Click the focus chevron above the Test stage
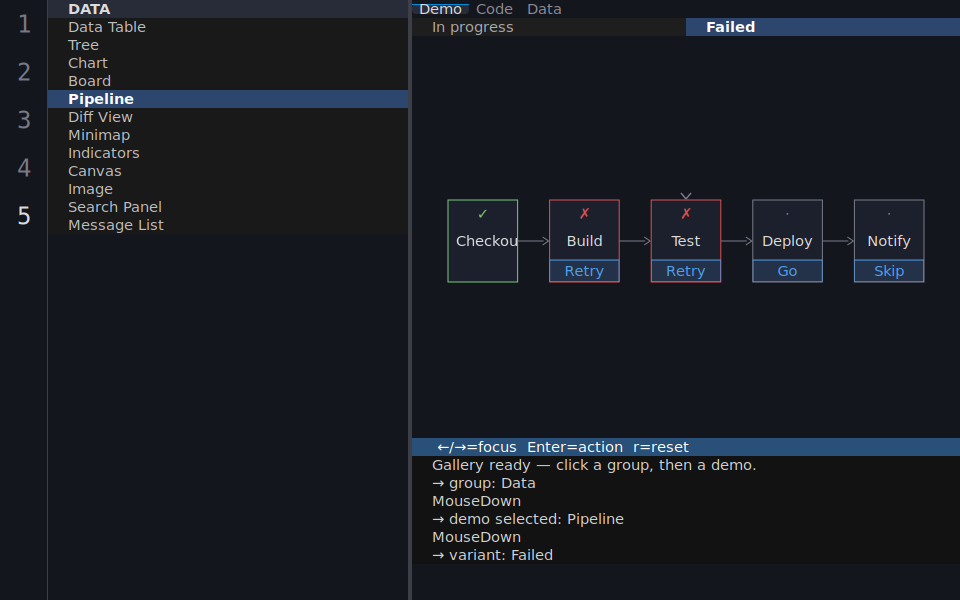 tap(686, 196)
